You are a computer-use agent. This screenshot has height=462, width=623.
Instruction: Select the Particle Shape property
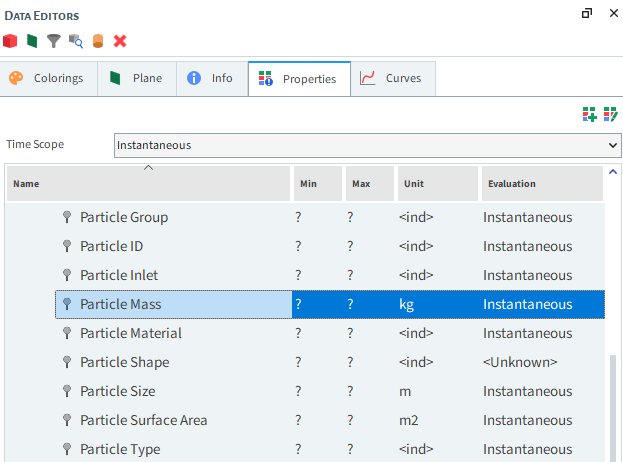(x=124, y=362)
